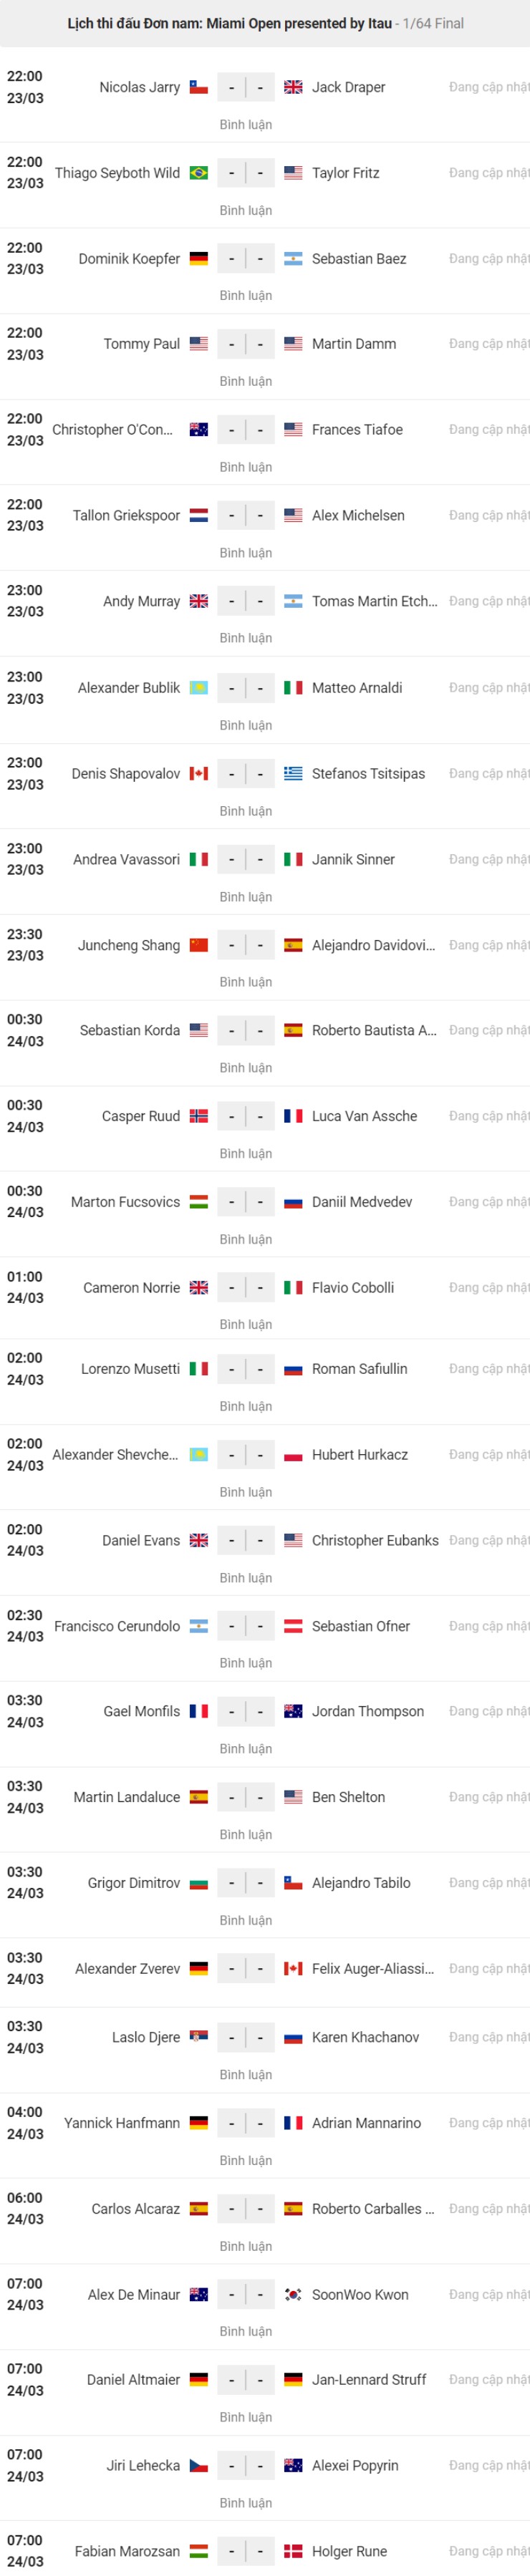Click the Greek flag next to Stefanos Tsitsipas
Screen dimensions: 530x2576
coord(293,773)
